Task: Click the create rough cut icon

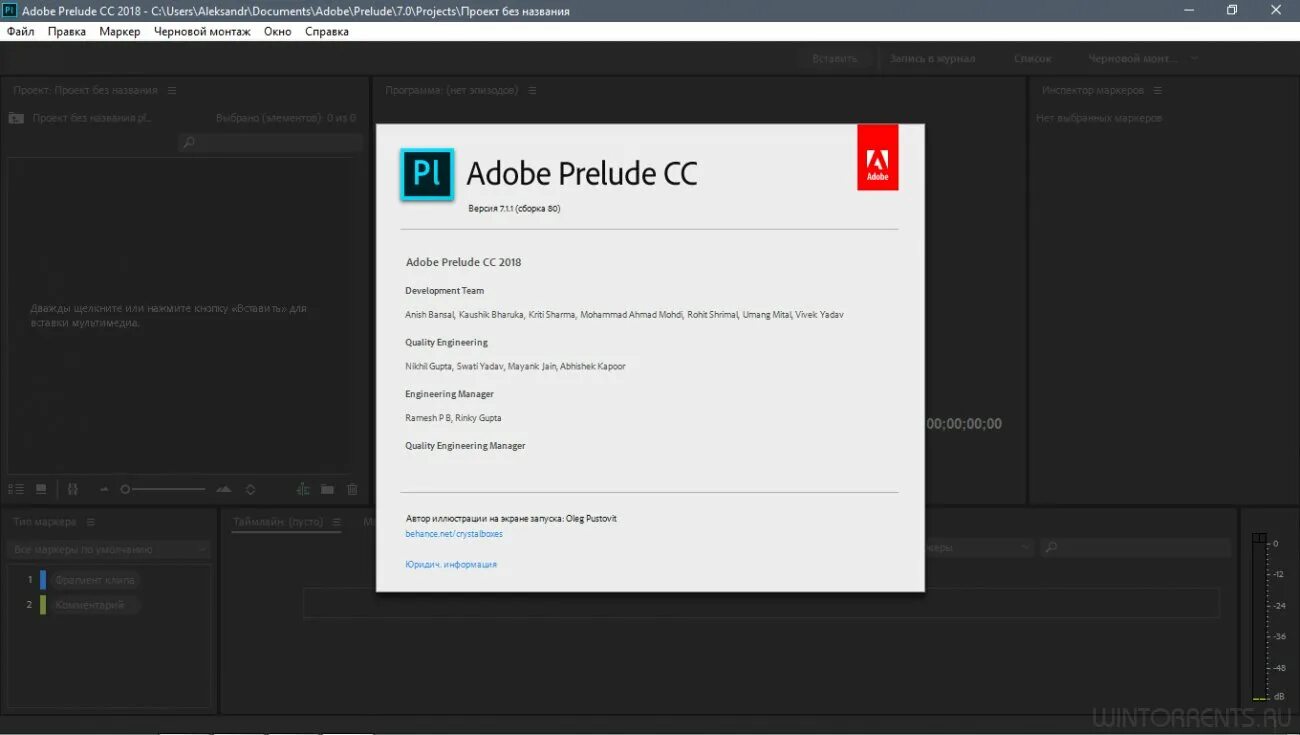Action: pyautogui.click(x=303, y=489)
